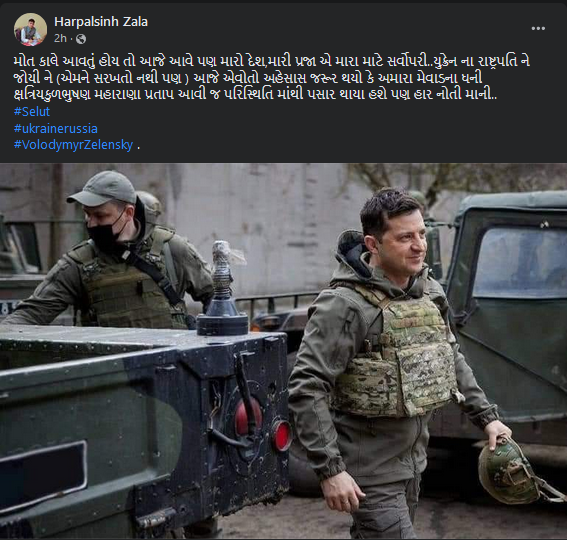The width and height of the screenshot is (567, 540).
Task: Open the post's 2h timestamp
Action: coord(60,38)
